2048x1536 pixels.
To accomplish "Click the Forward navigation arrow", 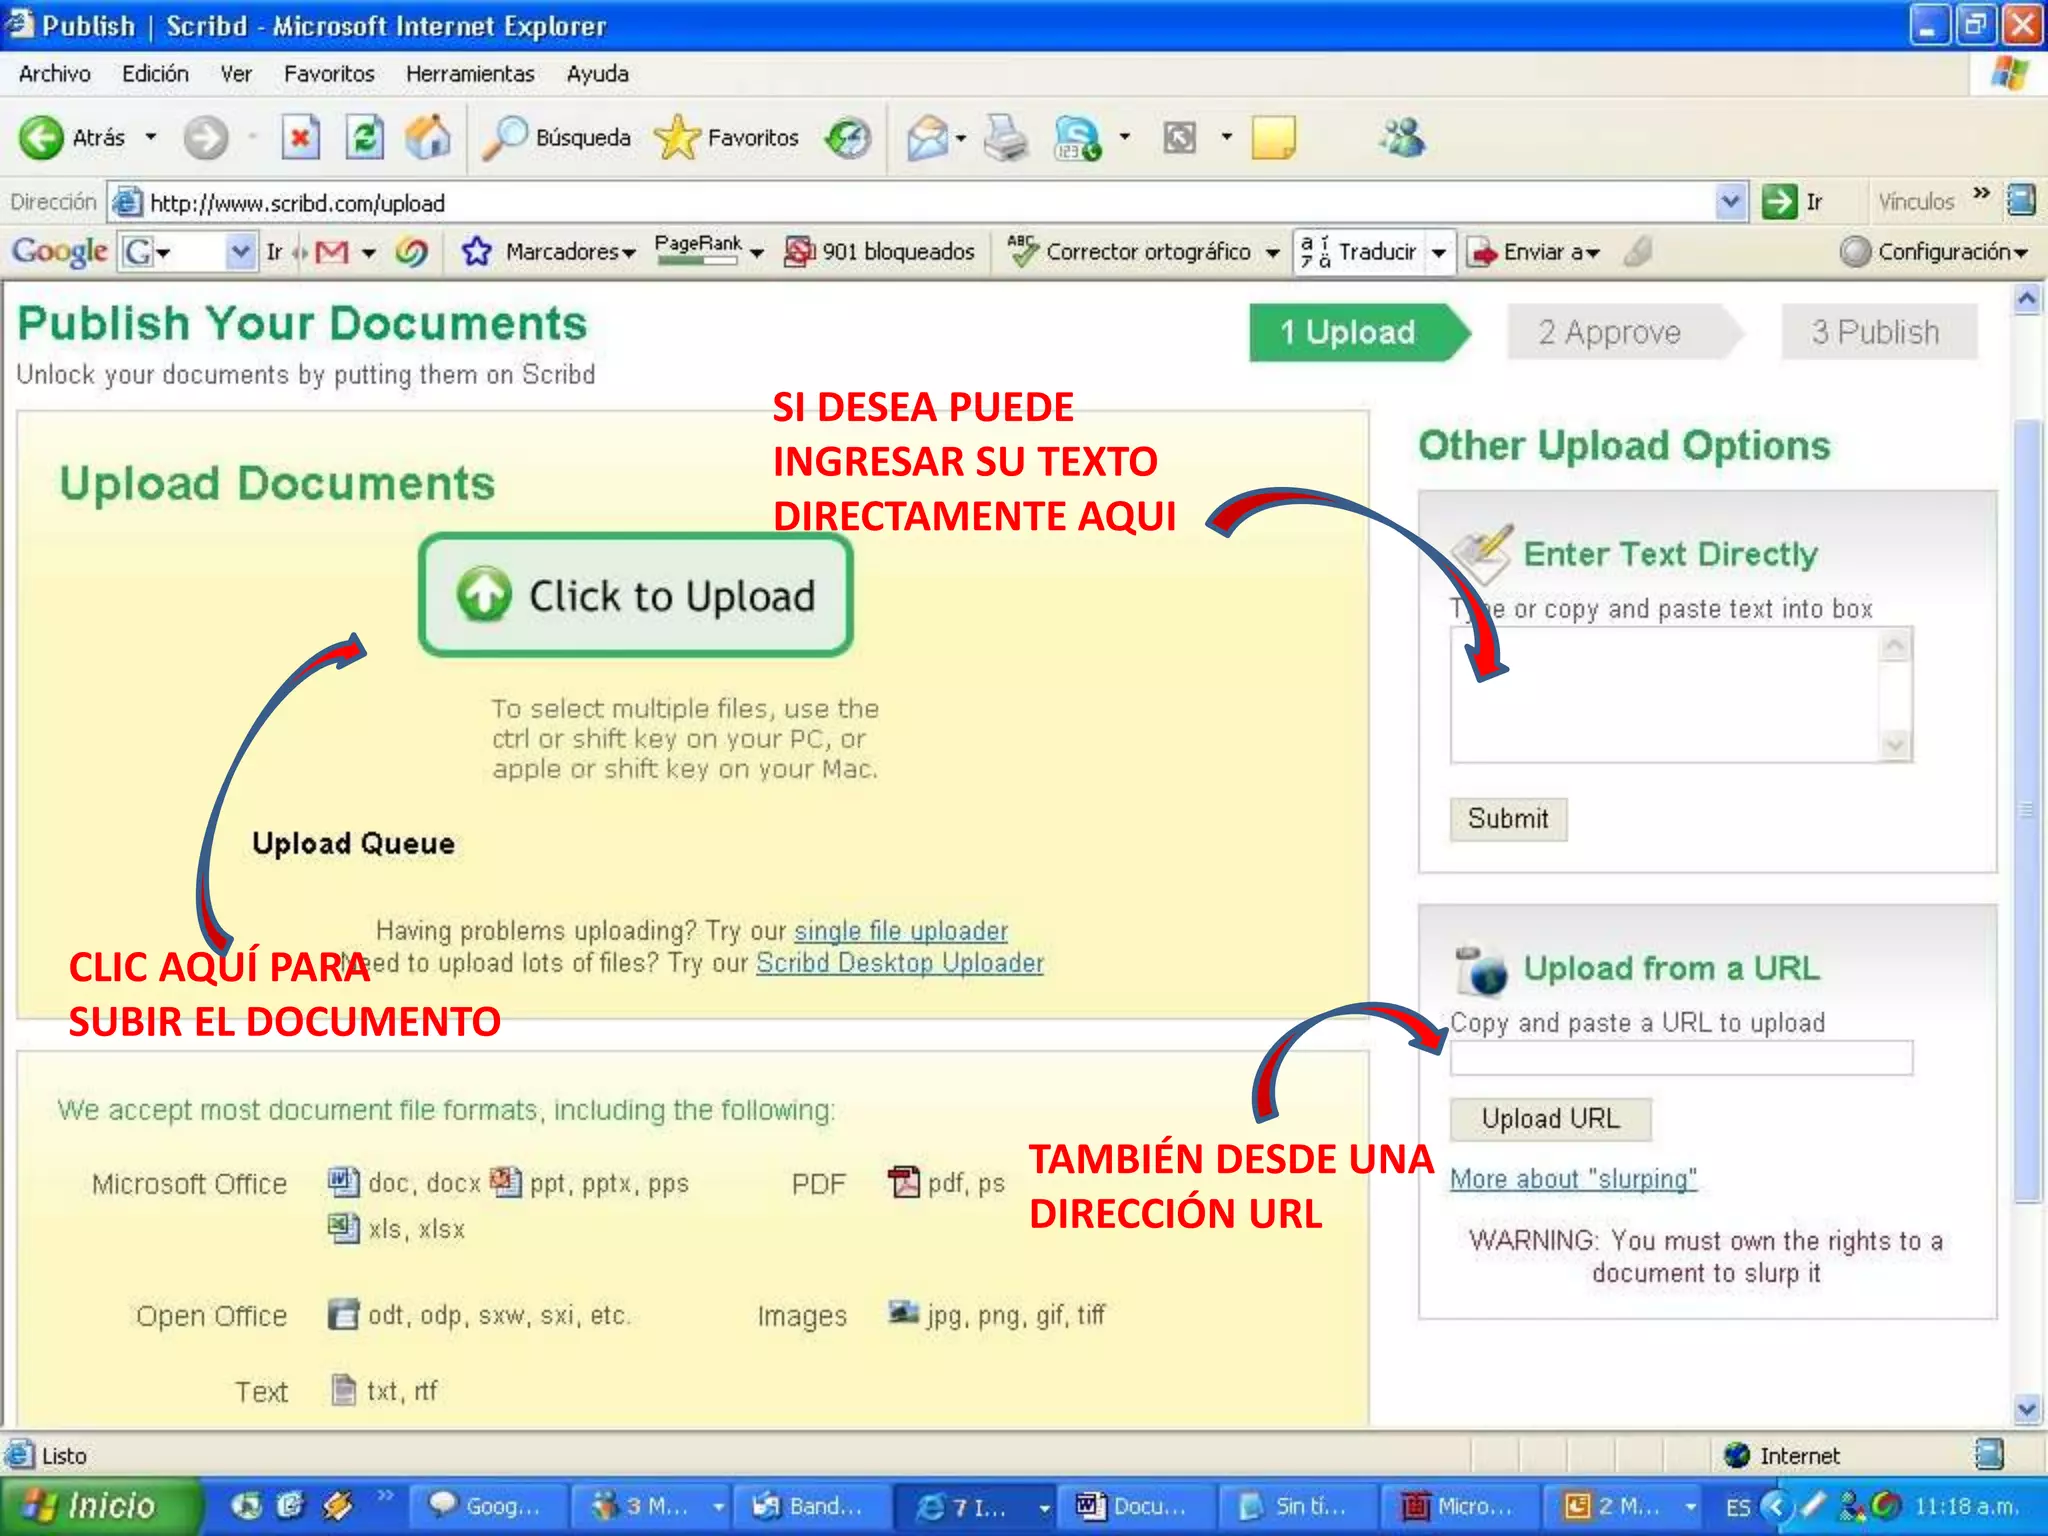I will point(205,138).
